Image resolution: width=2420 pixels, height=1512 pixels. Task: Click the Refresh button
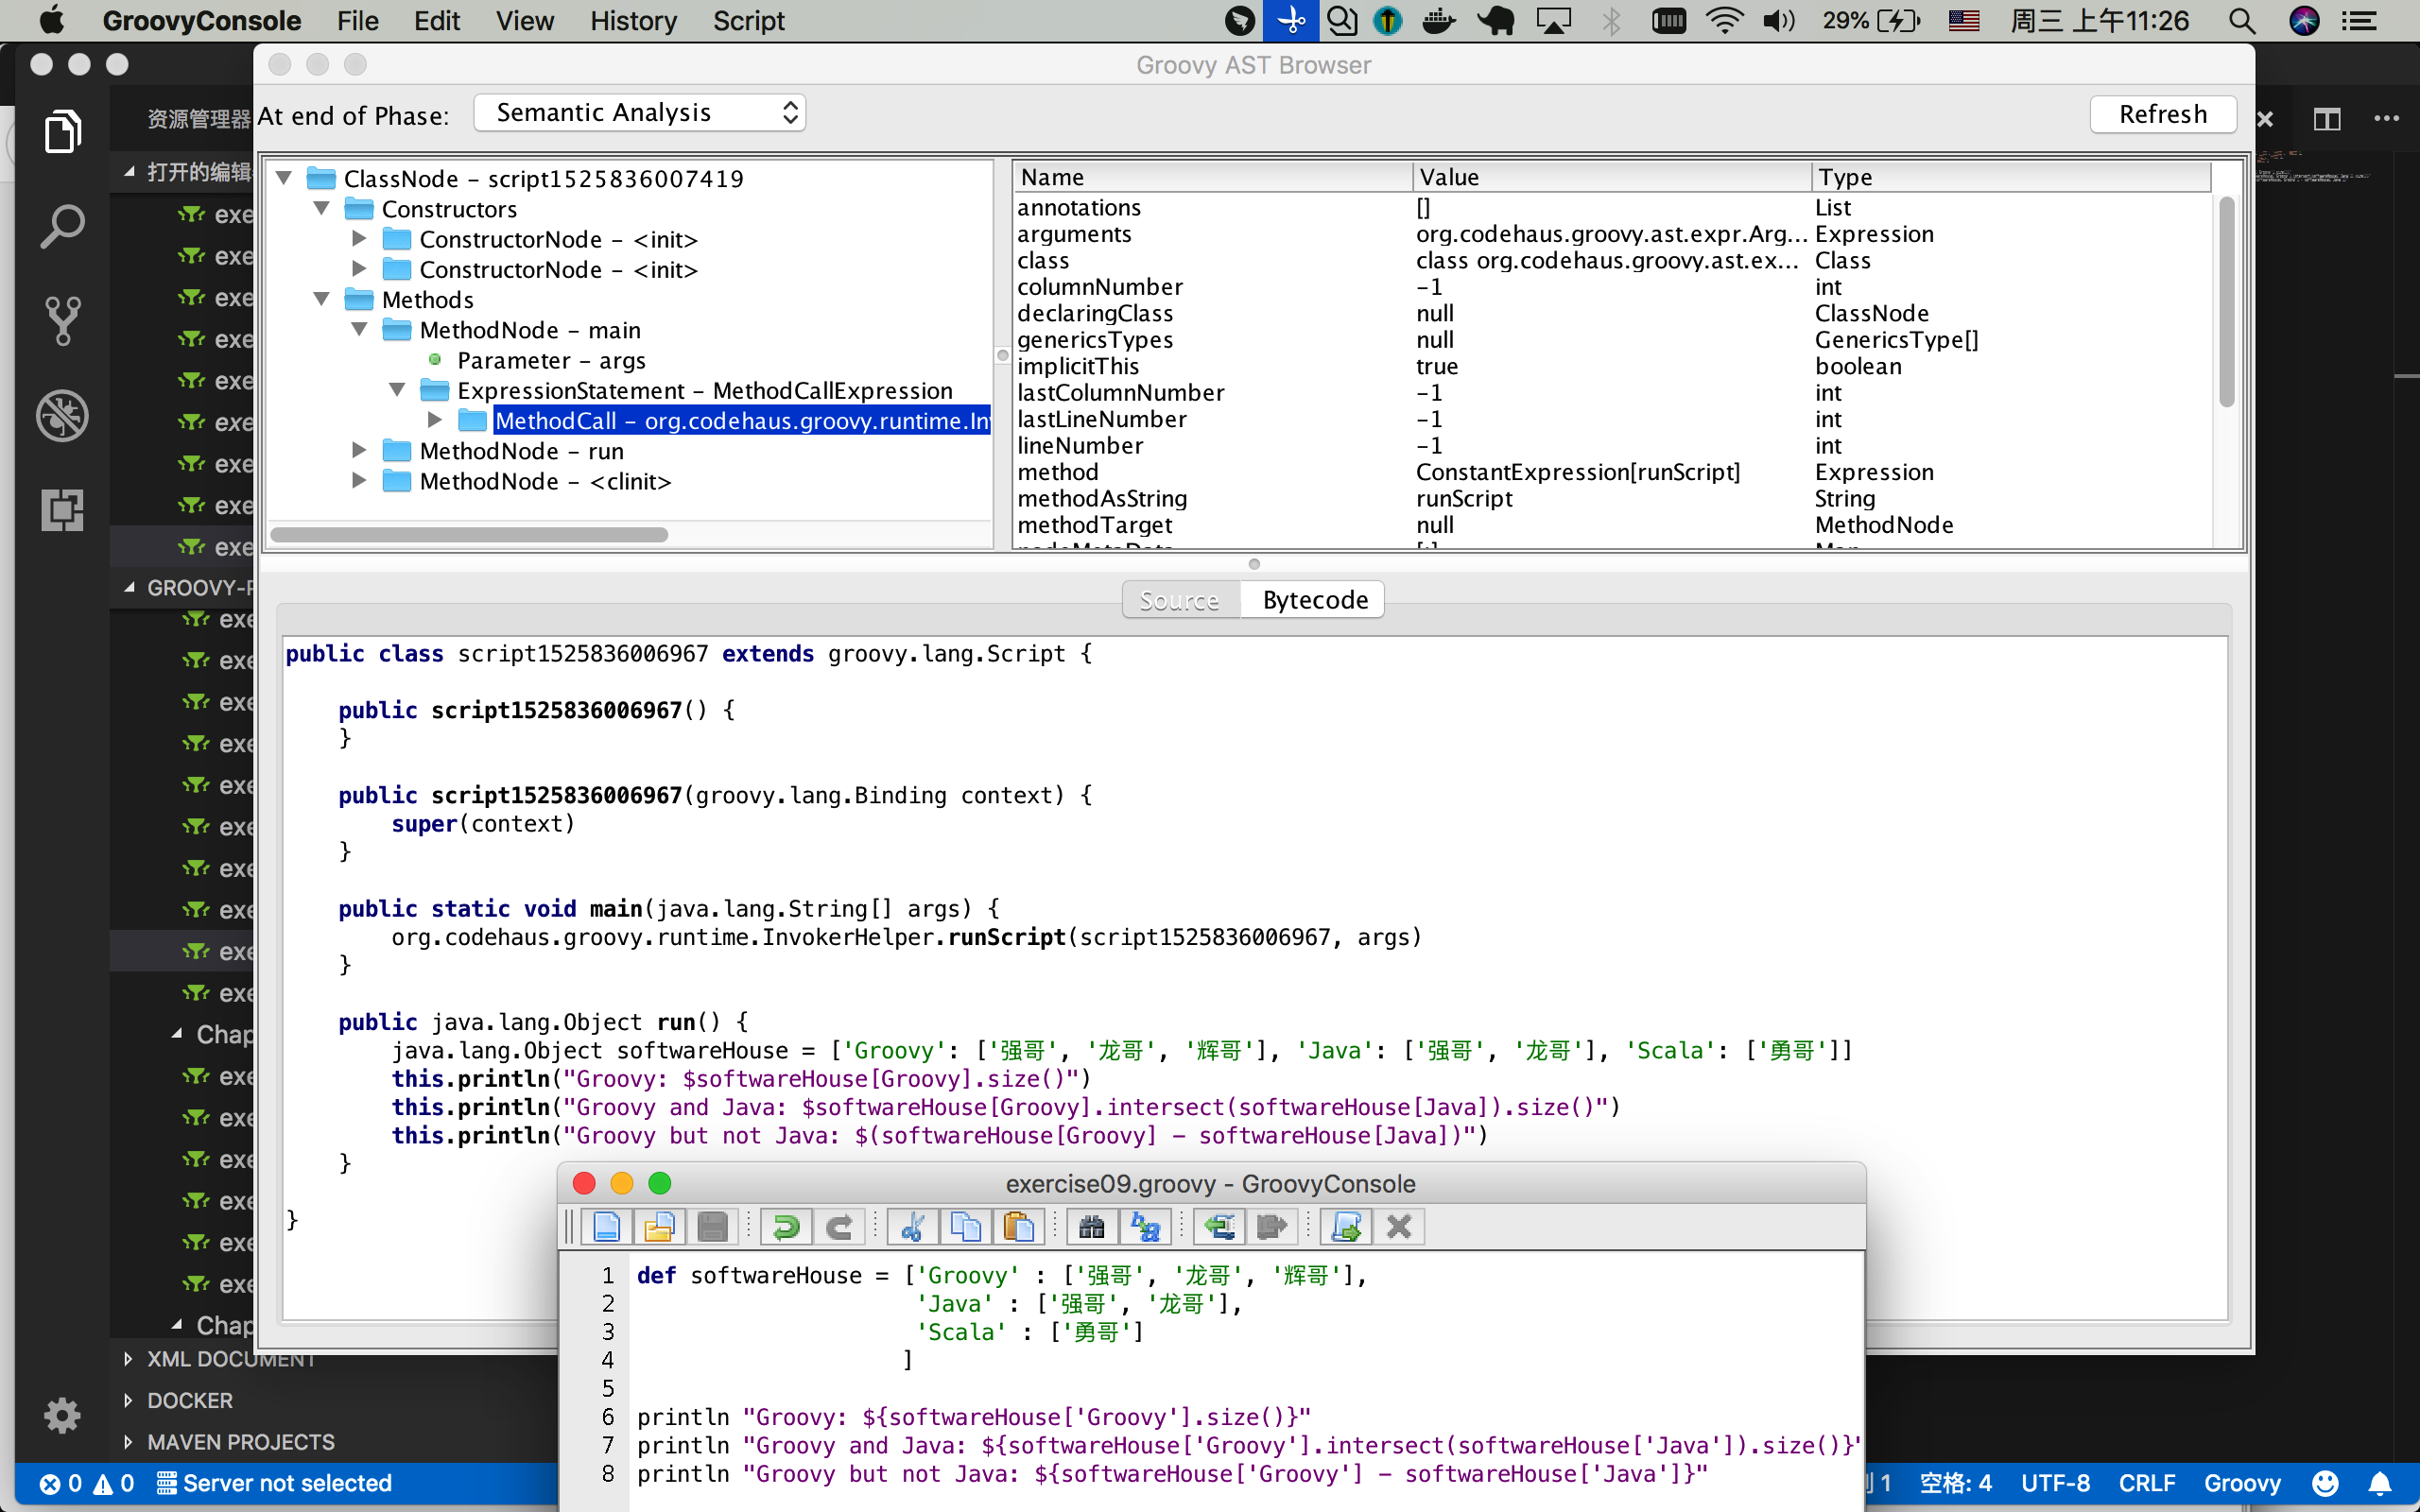tap(2162, 114)
